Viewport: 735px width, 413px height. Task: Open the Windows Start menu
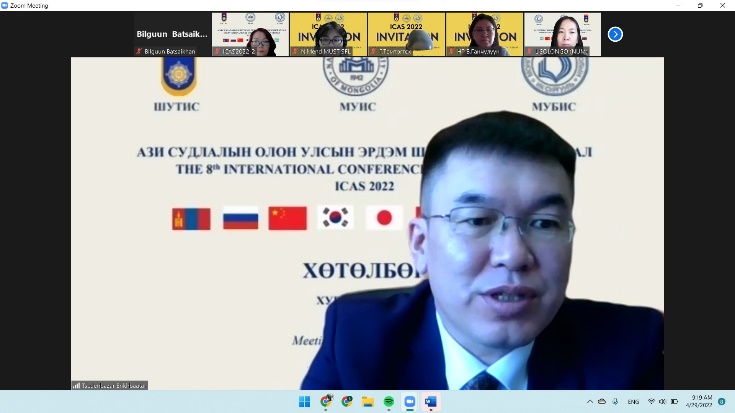pyautogui.click(x=304, y=402)
